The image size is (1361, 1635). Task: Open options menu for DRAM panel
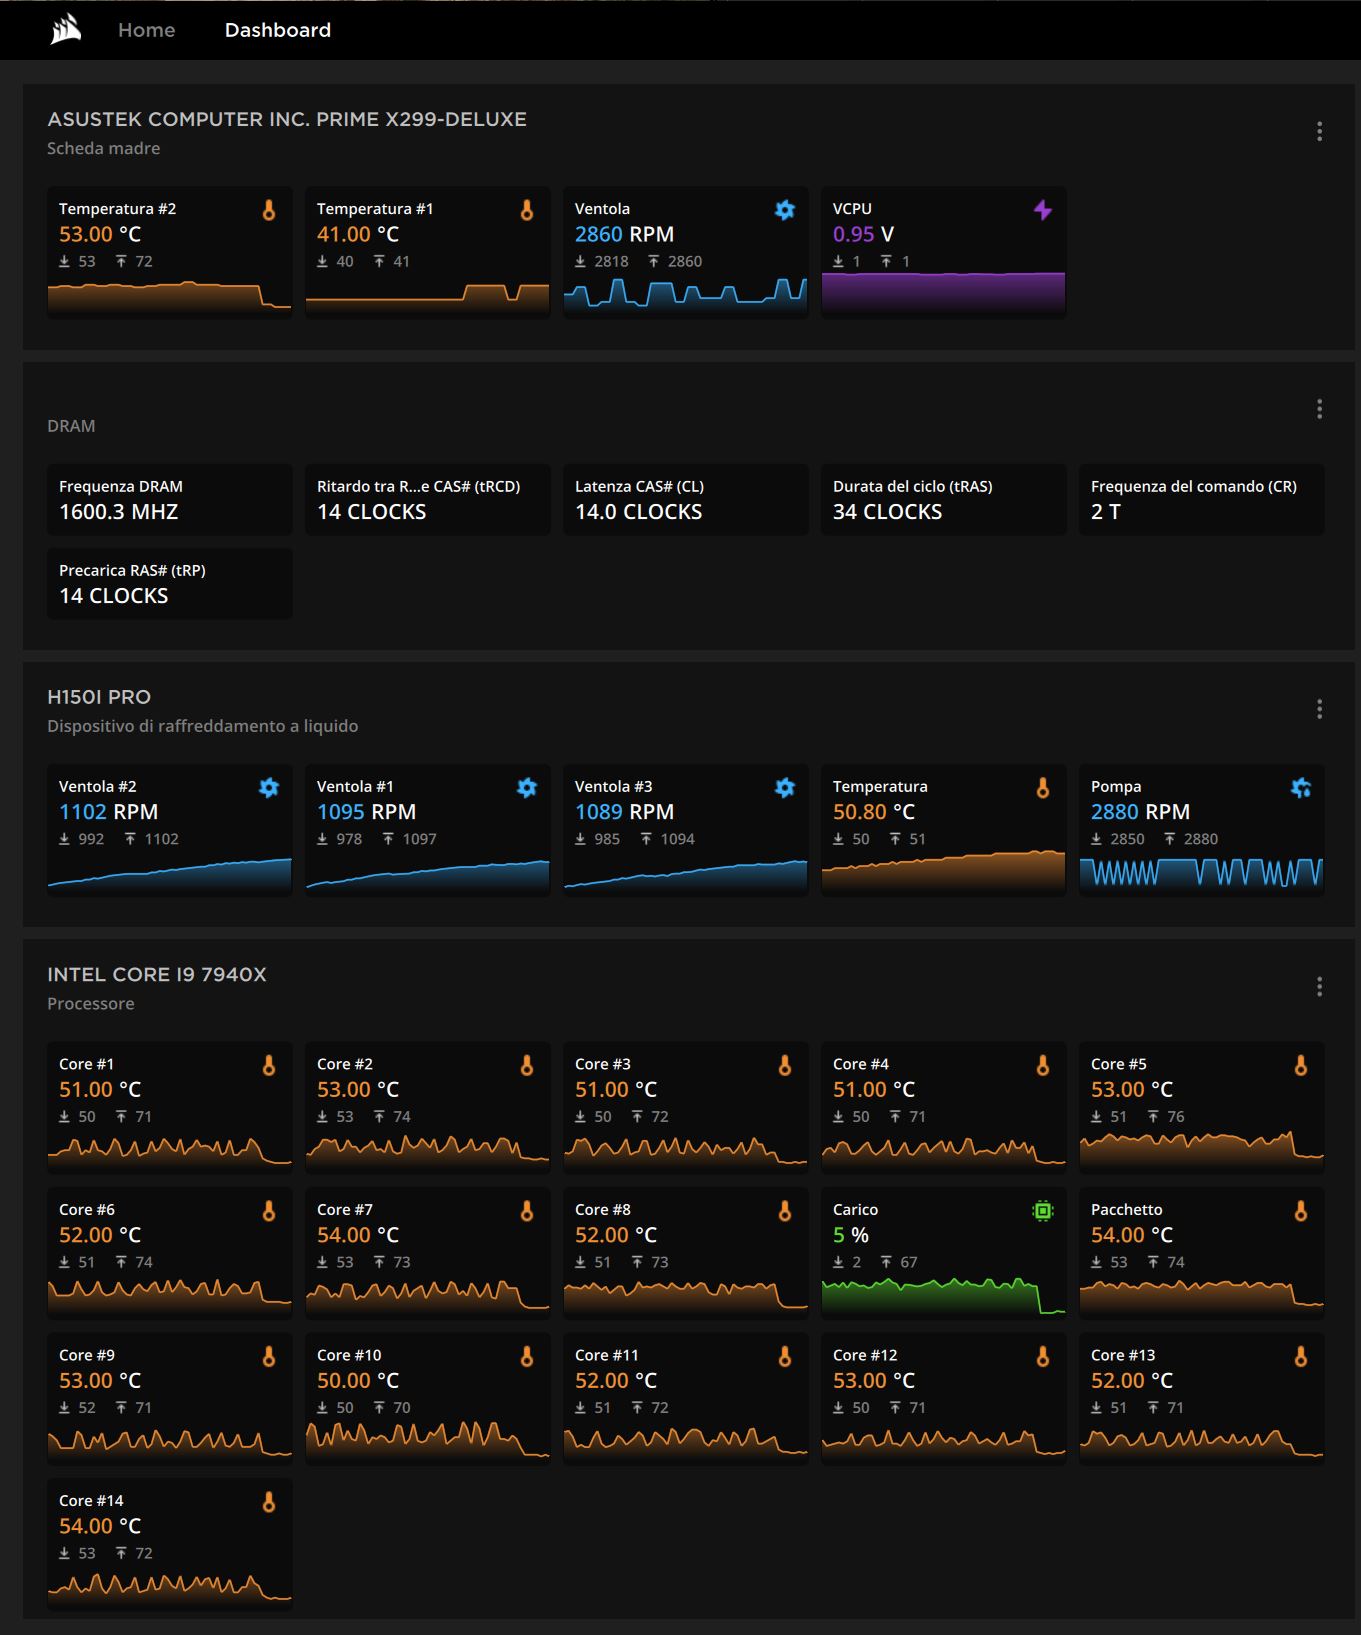click(x=1319, y=409)
